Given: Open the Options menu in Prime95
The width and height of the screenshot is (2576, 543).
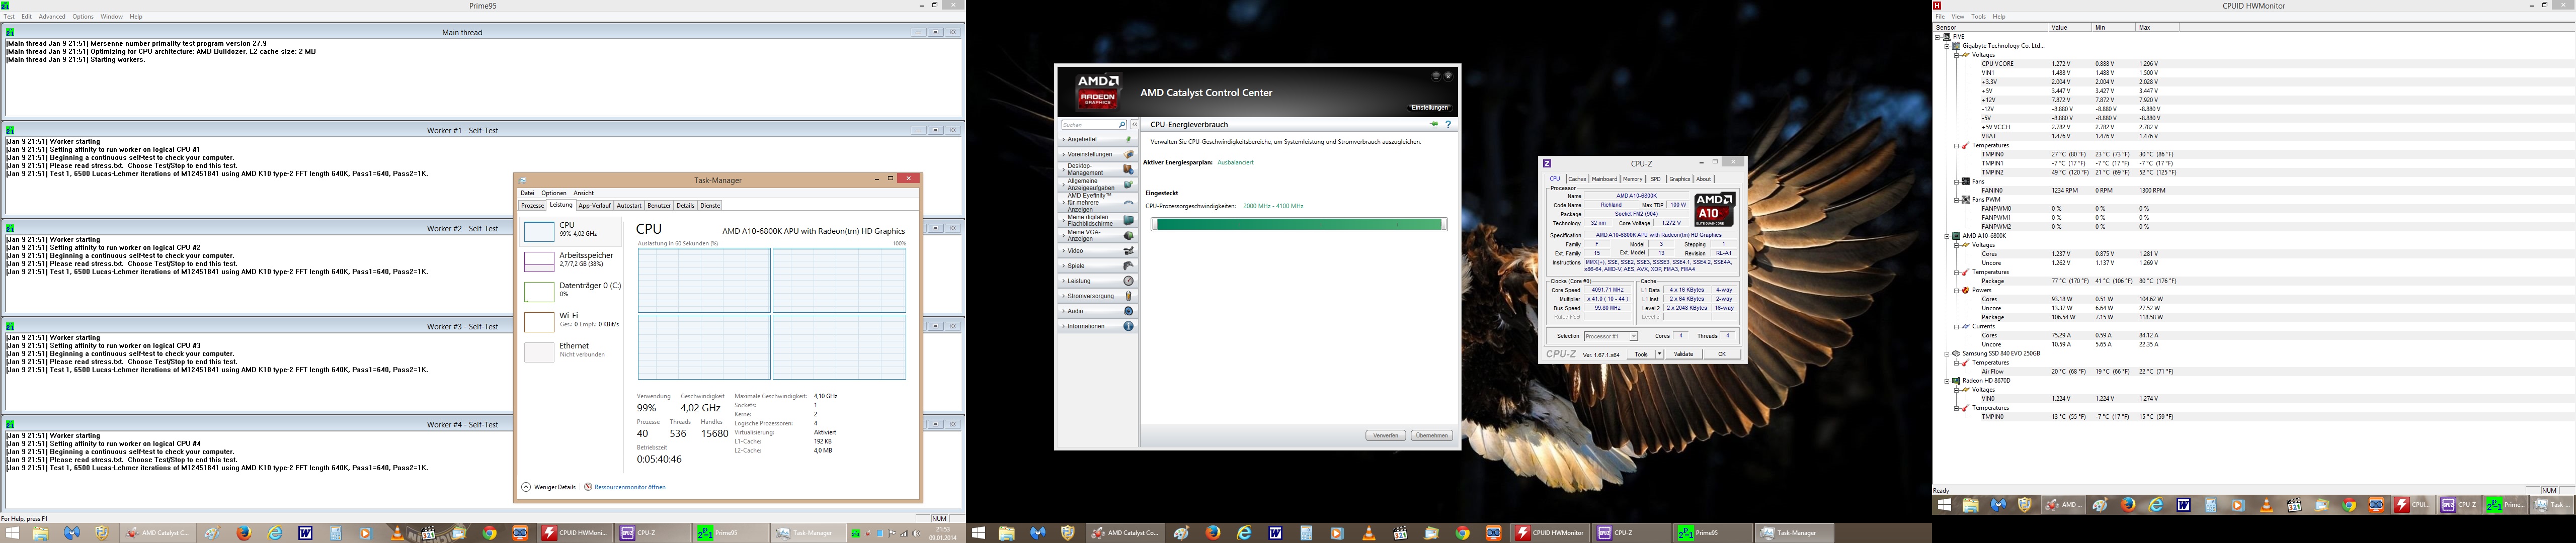Looking at the screenshot, I should 83,17.
